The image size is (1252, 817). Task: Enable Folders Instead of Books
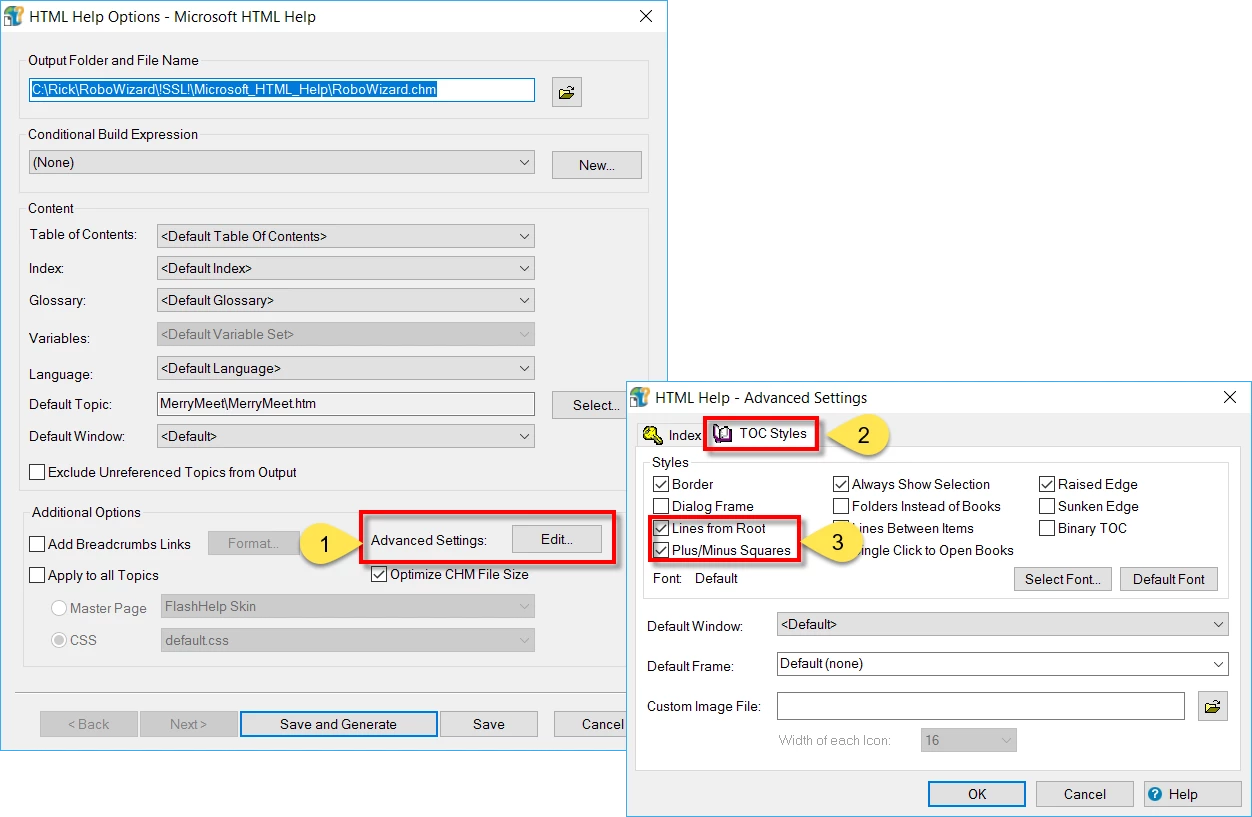[x=841, y=506]
